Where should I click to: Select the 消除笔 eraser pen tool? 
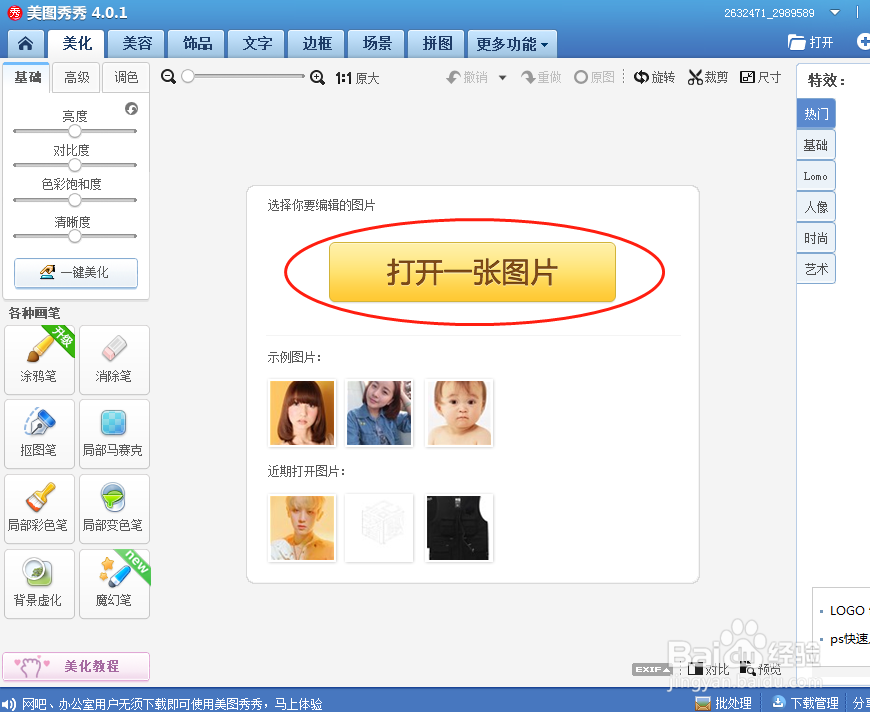click(114, 360)
